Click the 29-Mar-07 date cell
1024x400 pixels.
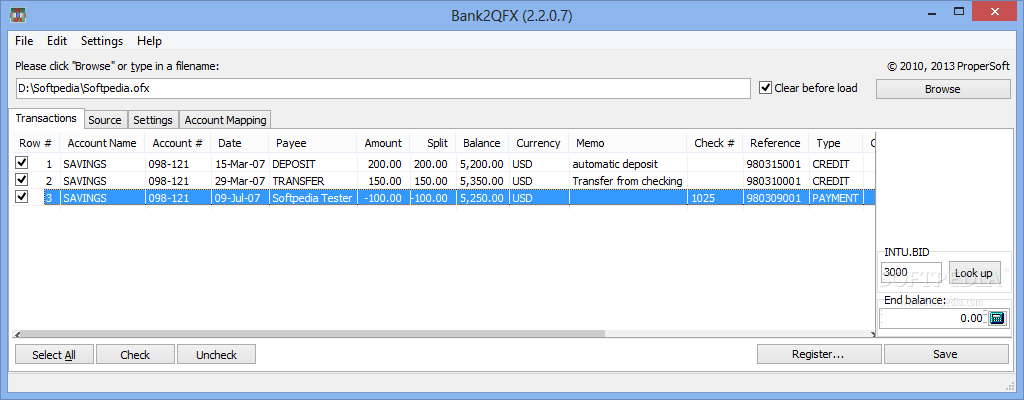click(240, 180)
